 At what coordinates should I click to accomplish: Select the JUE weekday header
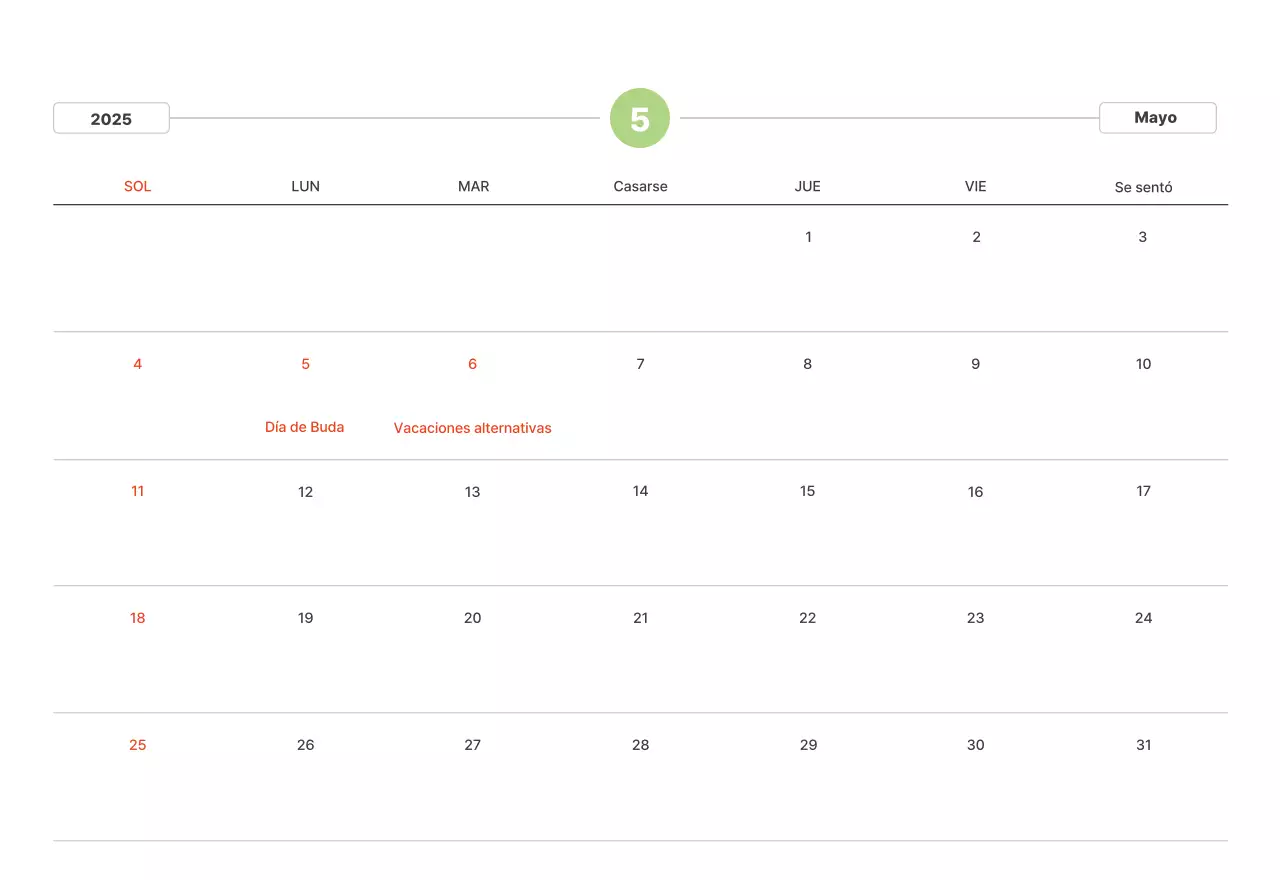click(808, 187)
